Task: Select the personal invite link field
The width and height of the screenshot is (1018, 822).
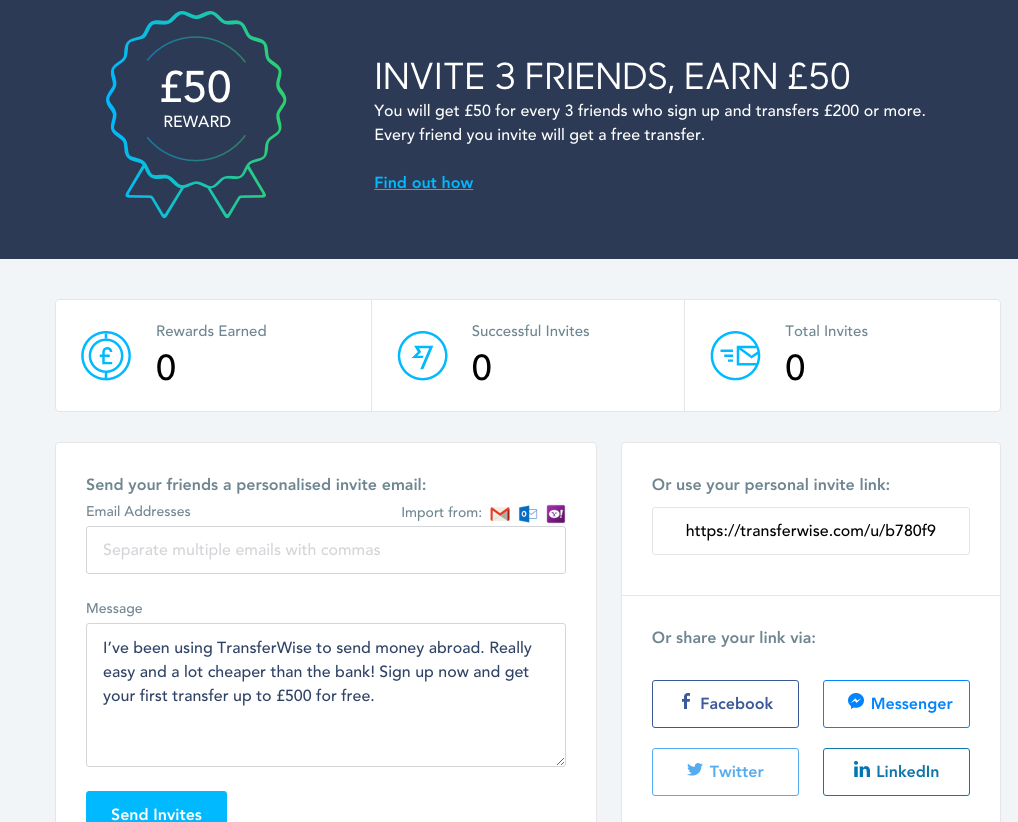Action: (x=811, y=531)
